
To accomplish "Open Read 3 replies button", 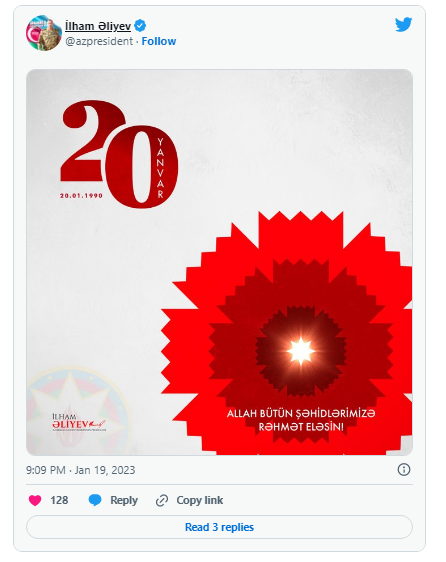I will [x=219, y=527].
